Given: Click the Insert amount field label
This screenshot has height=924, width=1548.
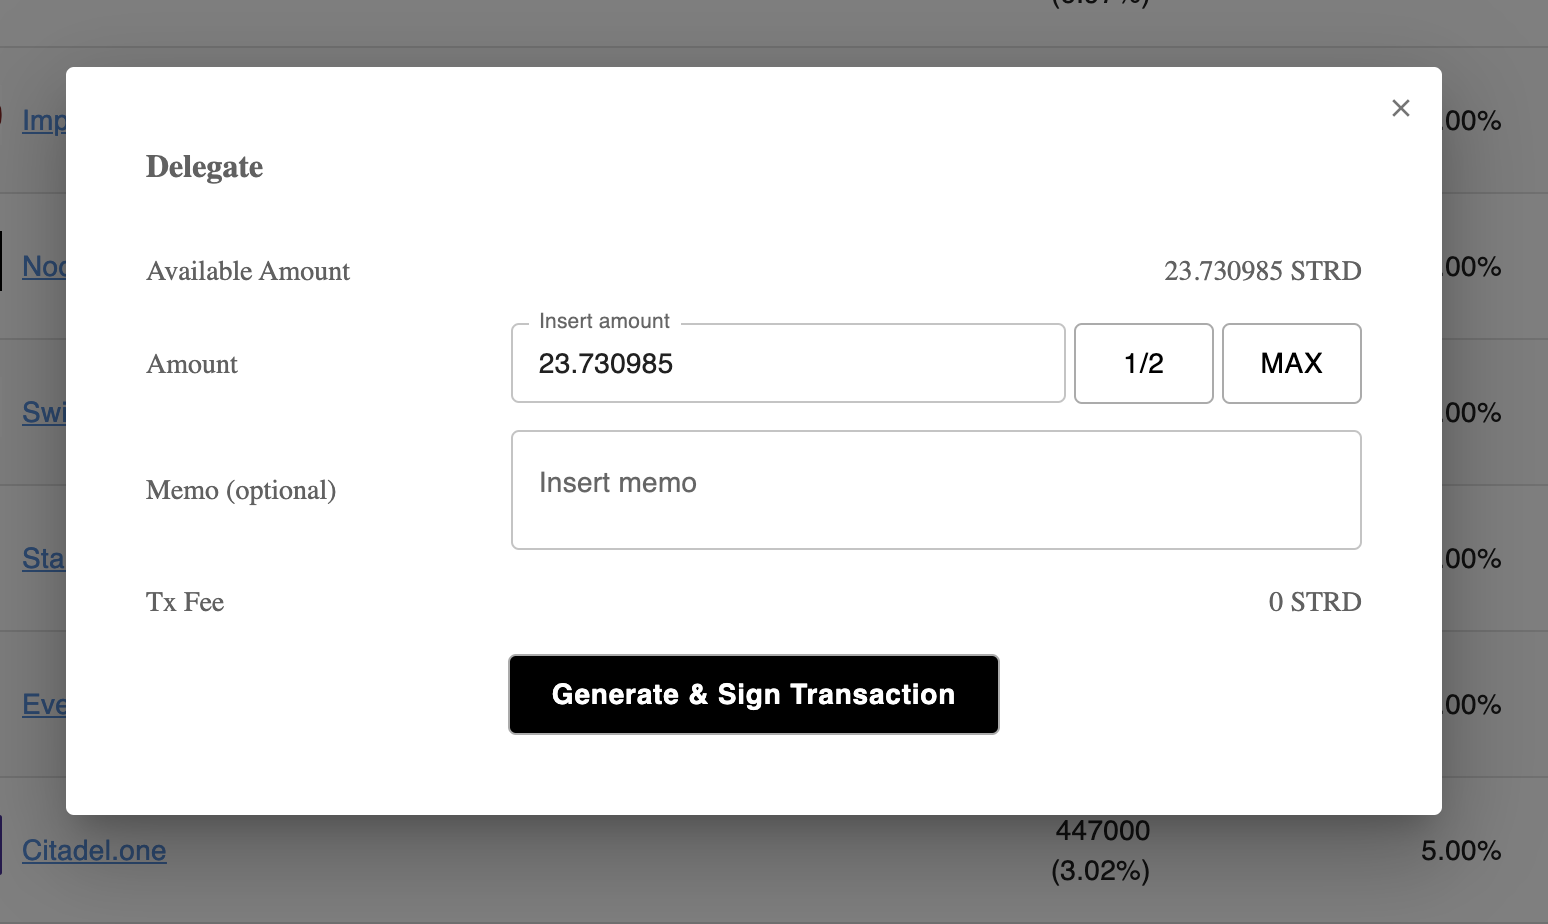Looking at the screenshot, I should point(604,320).
